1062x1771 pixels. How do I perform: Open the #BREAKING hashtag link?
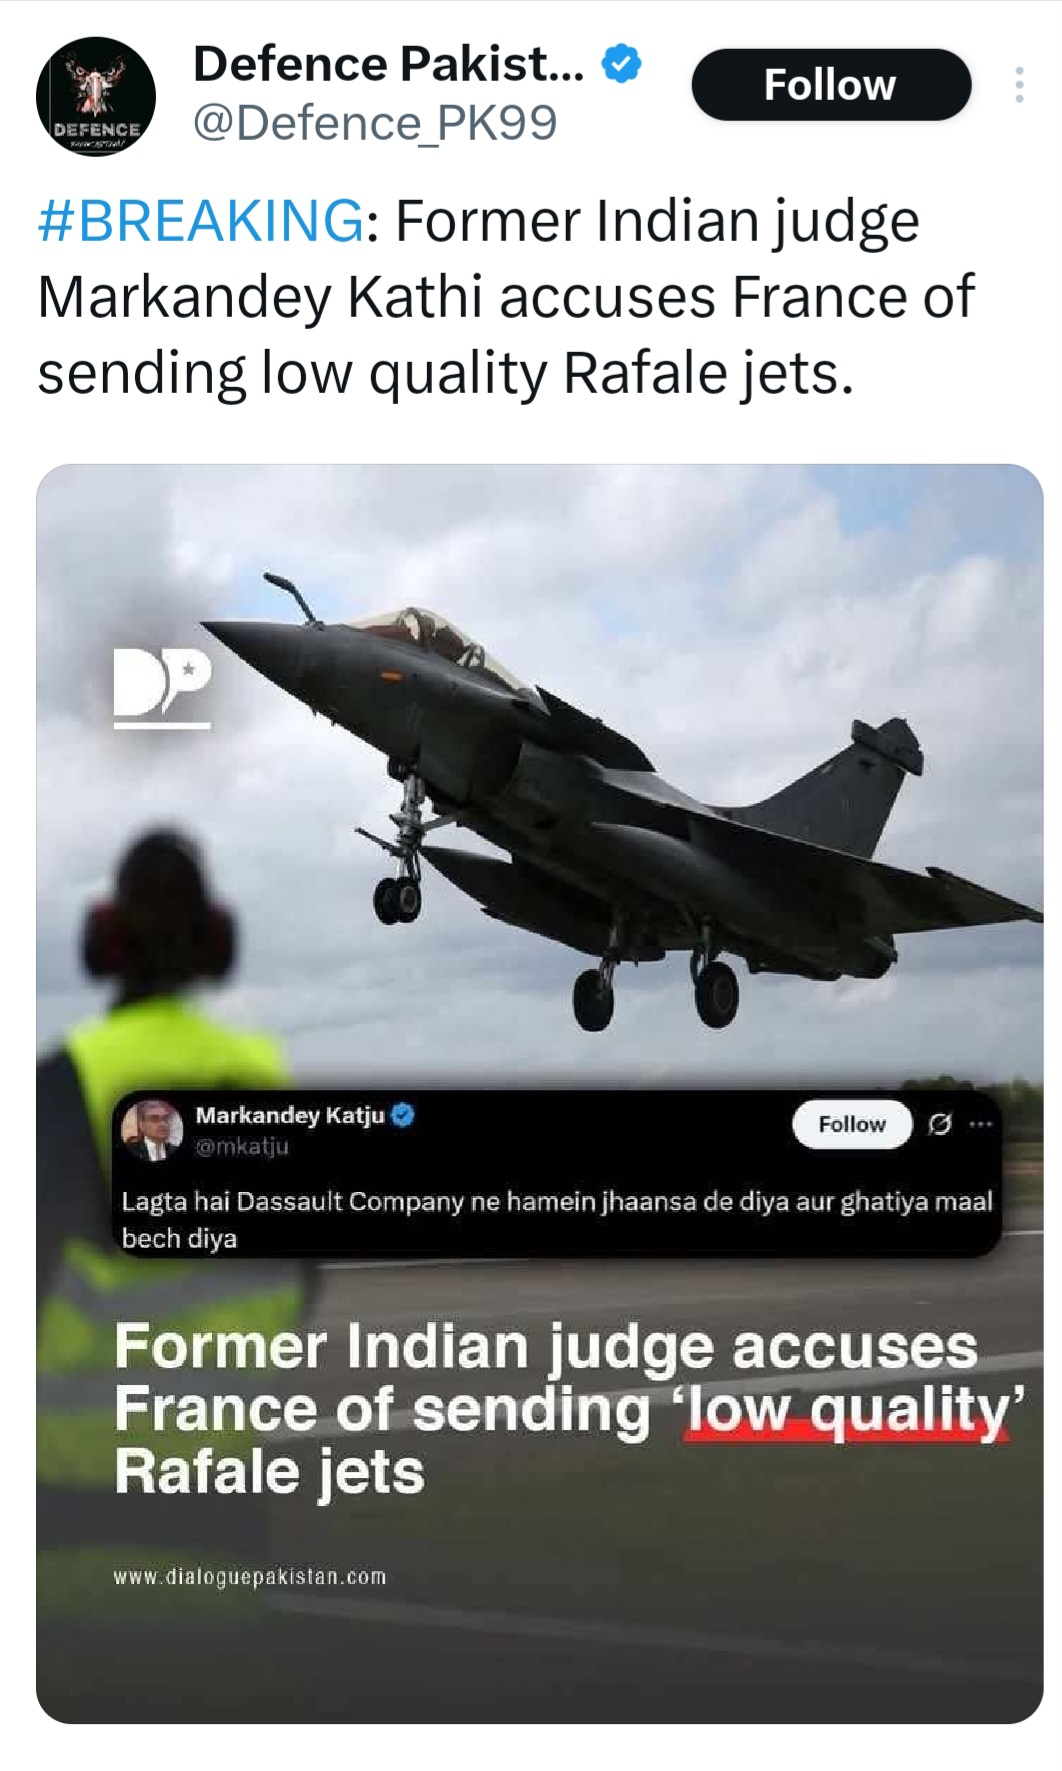200,220
